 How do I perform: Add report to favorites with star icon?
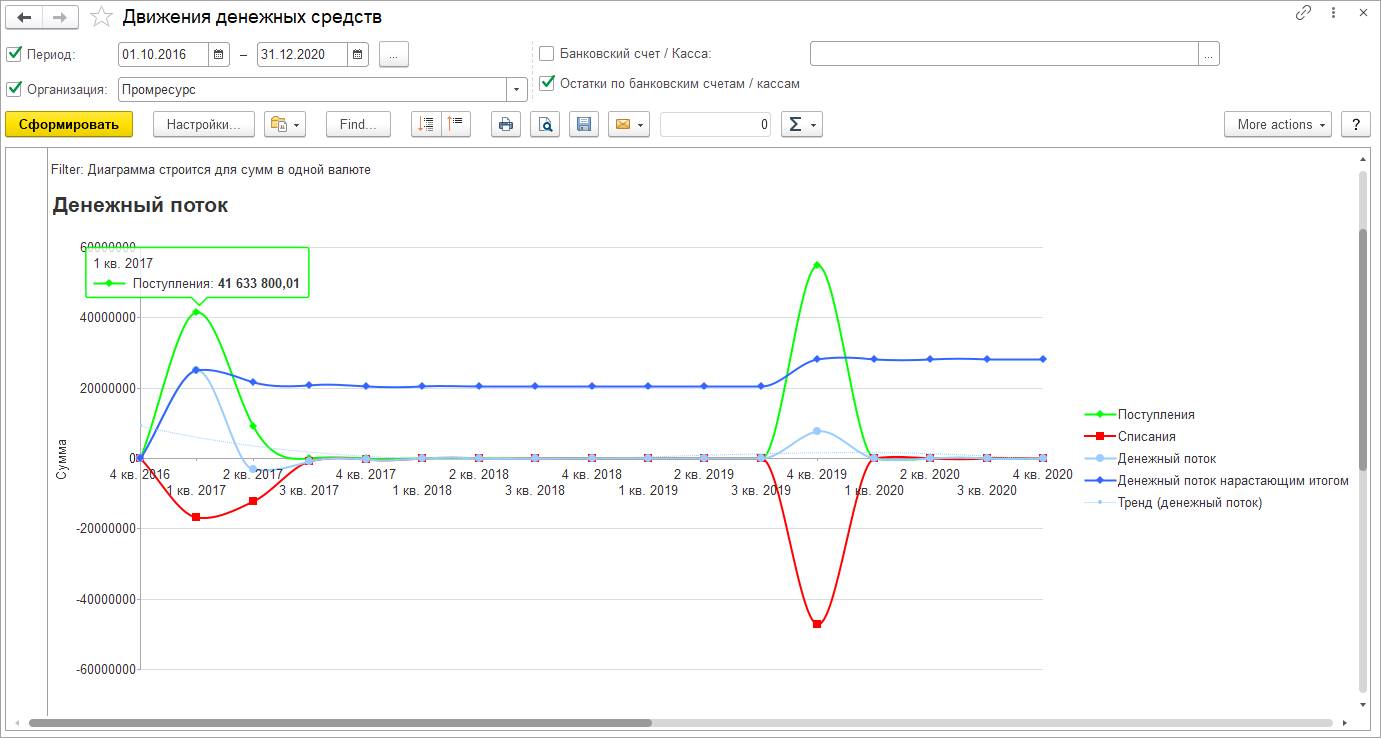tap(101, 17)
